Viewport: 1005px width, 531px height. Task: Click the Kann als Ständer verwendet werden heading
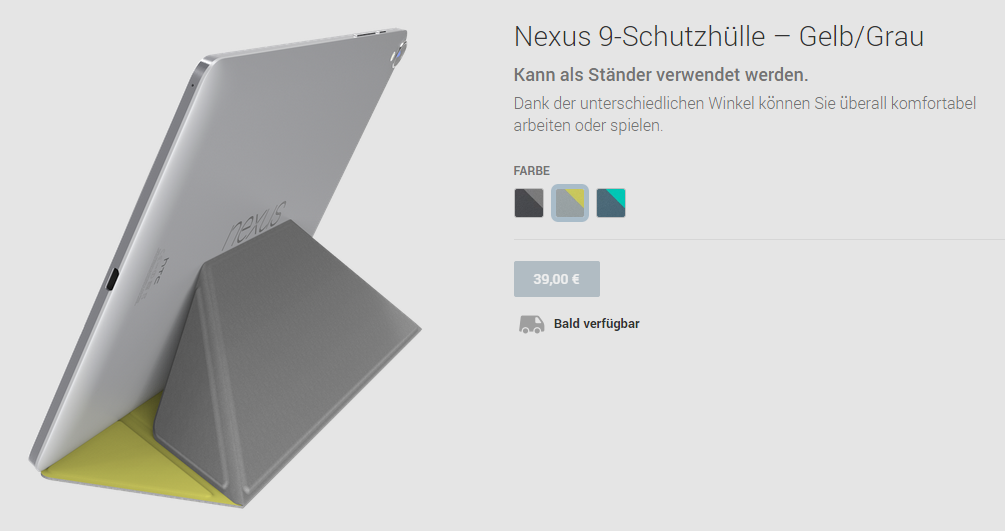661,75
